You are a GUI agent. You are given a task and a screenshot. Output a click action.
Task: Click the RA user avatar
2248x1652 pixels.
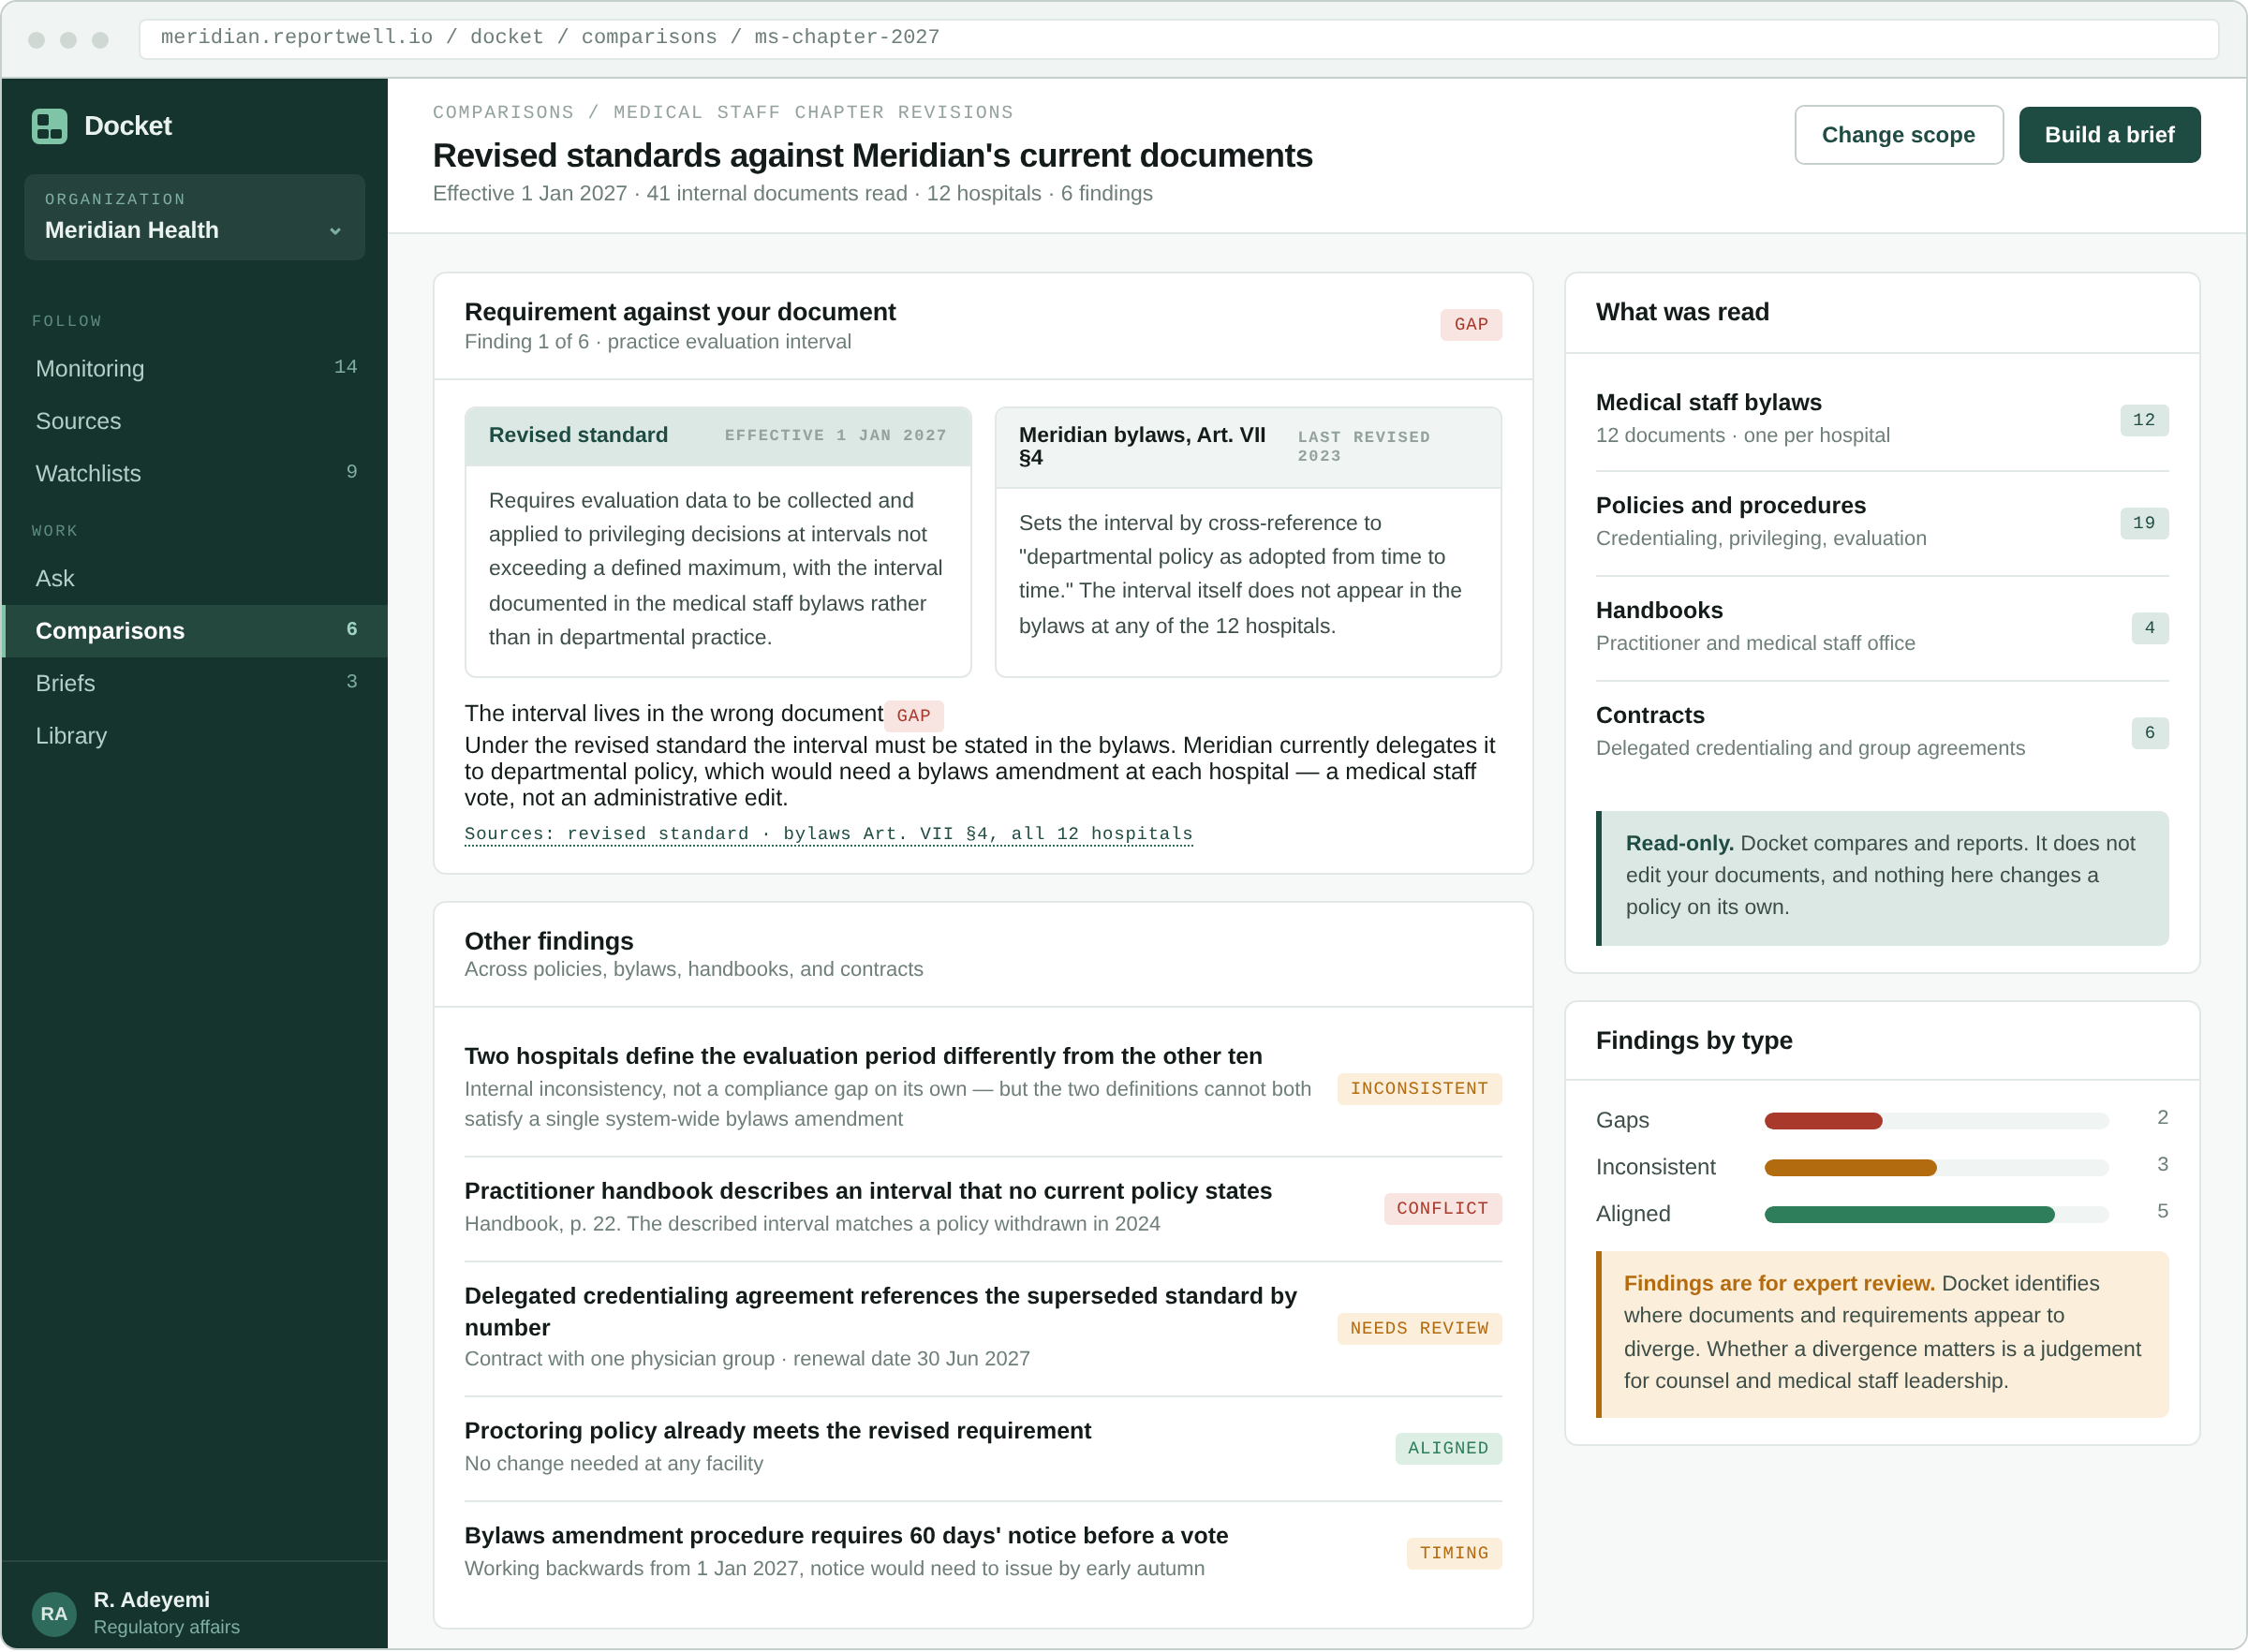pos(54,1613)
